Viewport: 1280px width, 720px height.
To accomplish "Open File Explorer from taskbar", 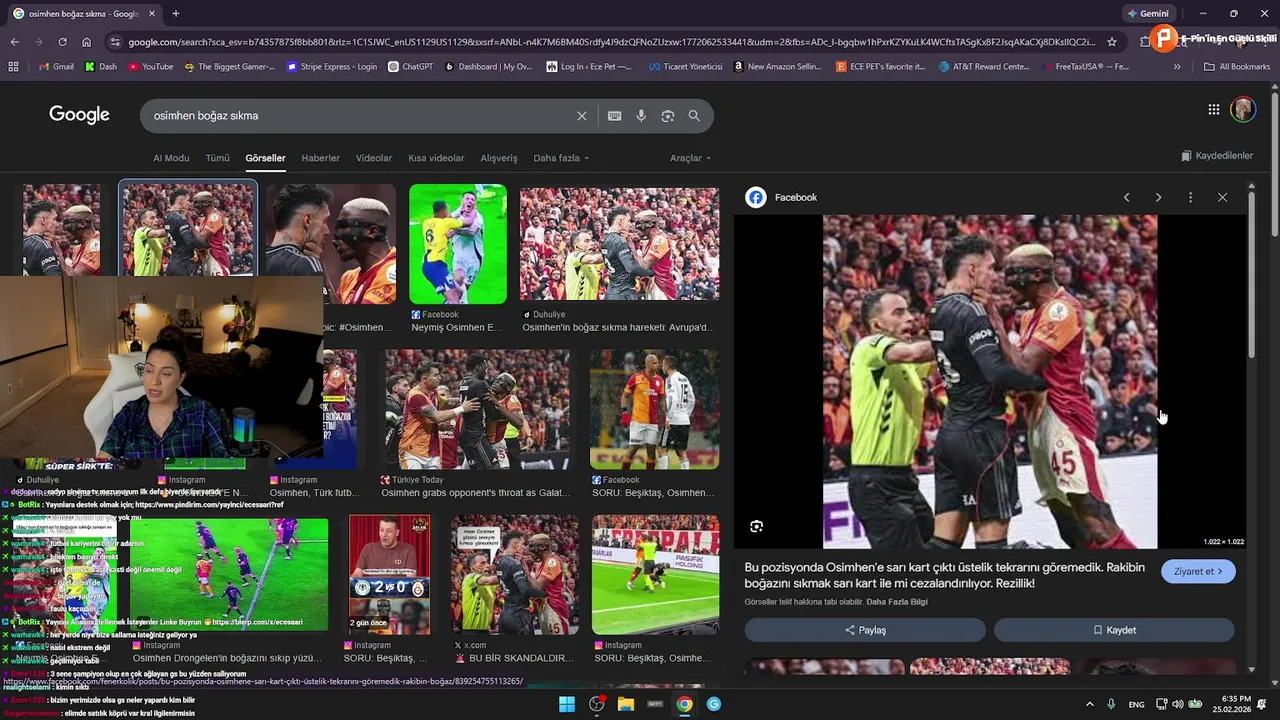I will pos(626,704).
